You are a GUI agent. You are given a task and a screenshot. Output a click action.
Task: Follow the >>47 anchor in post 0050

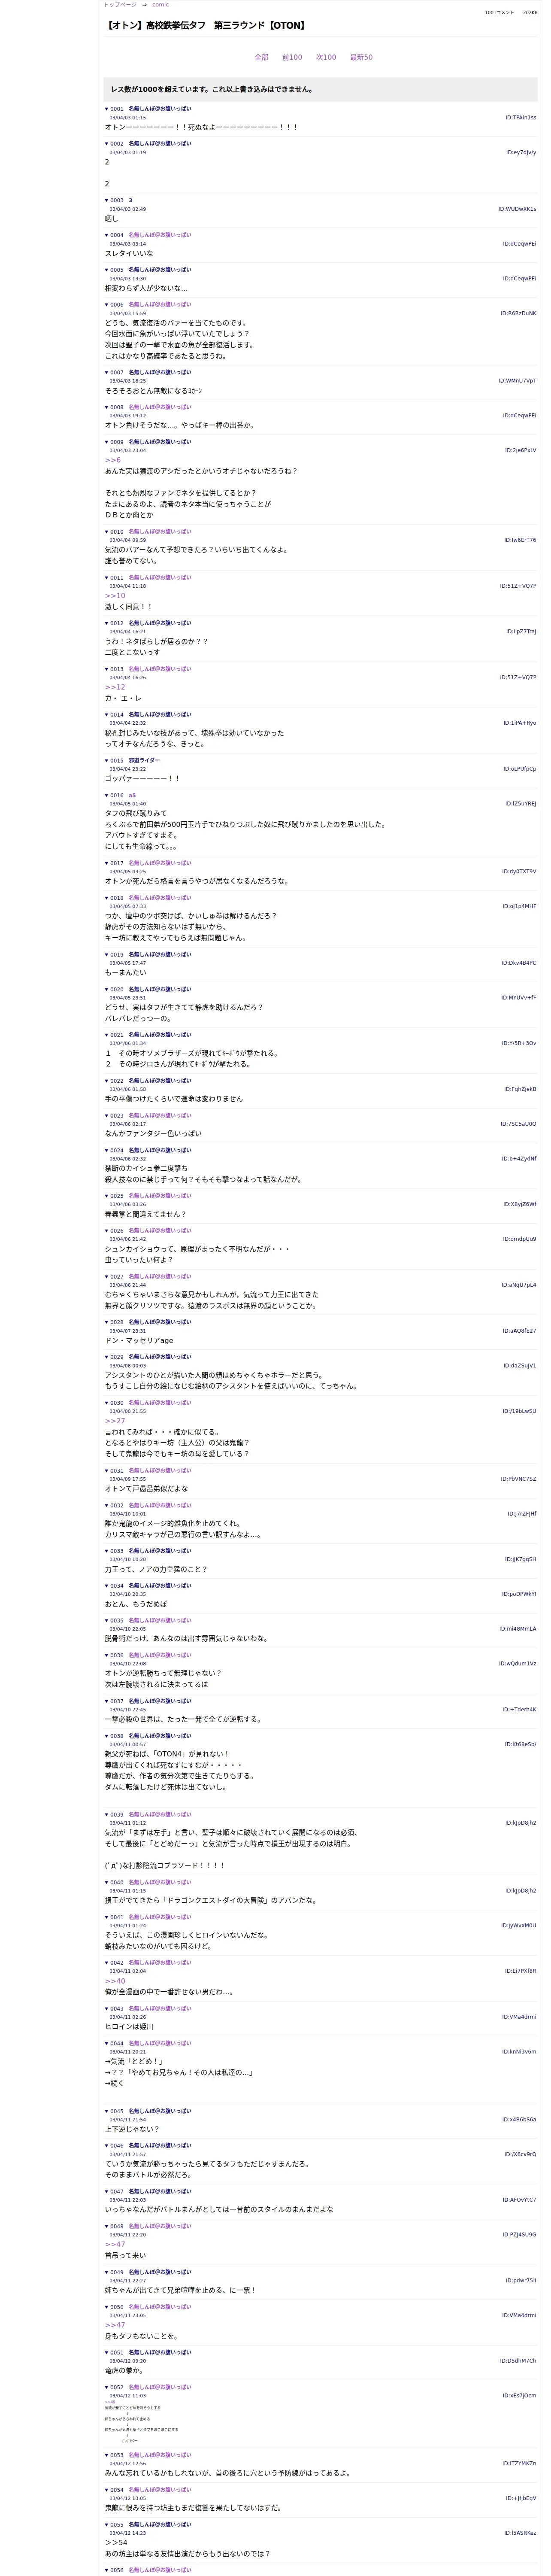pos(115,2325)
